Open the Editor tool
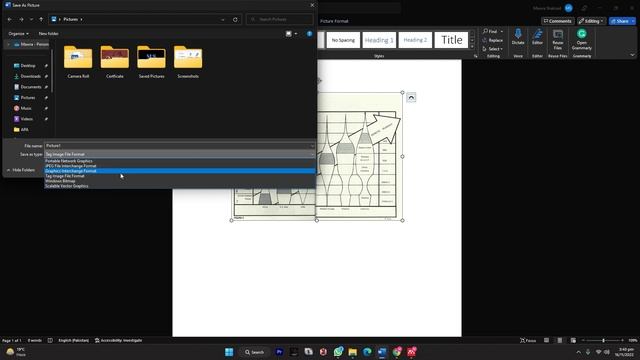Image resolution: width=640 pixels, height=360 pixels. pyautogui.click(x=537, y=37)
